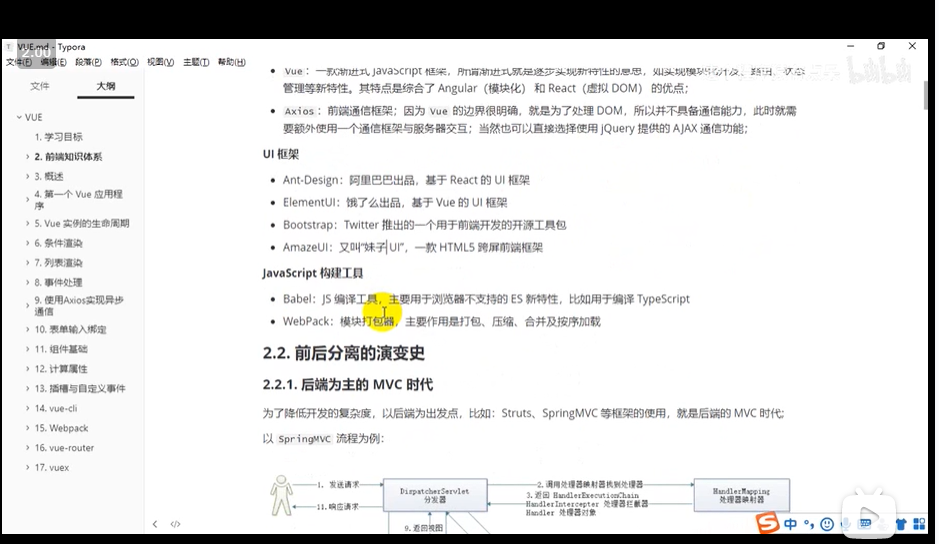939x544 pixels.
Task: Open the 主题(T) menu
Action: tap(196, 62)
